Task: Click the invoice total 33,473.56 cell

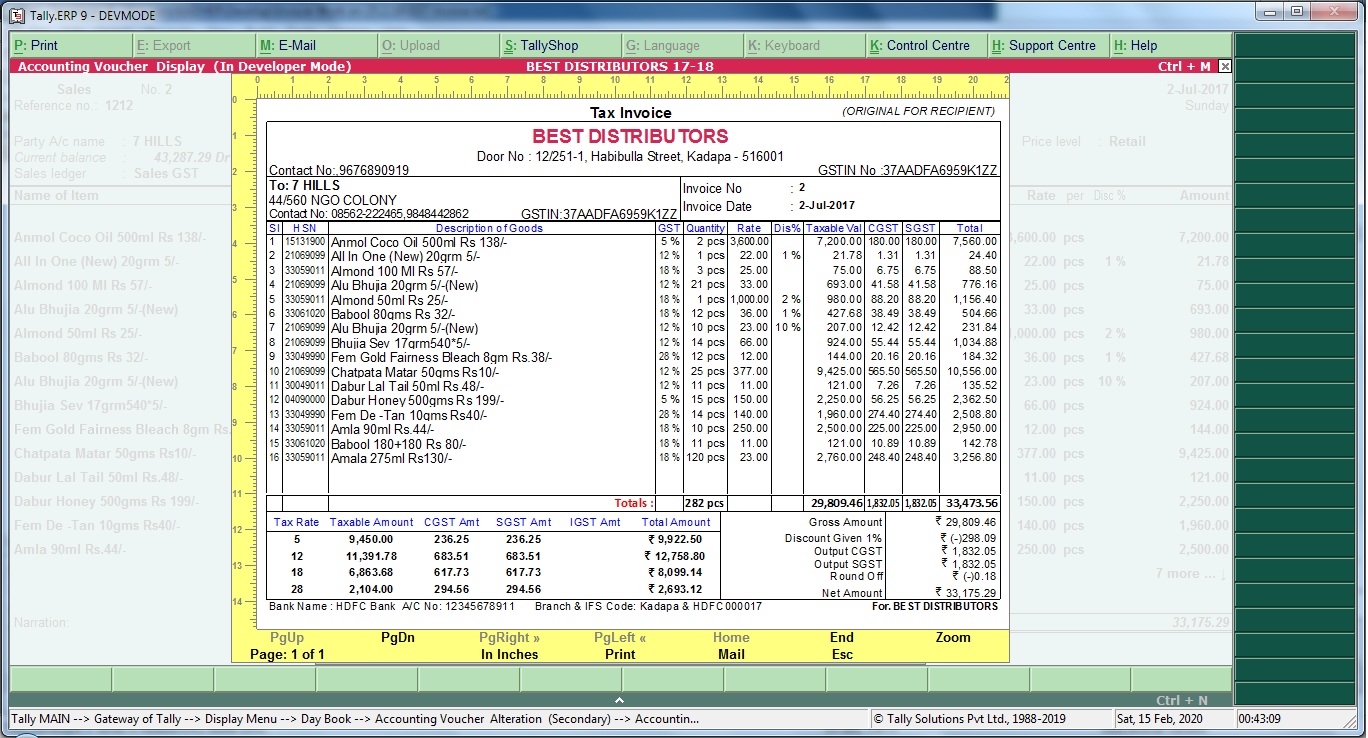Action: pos(969,503)
